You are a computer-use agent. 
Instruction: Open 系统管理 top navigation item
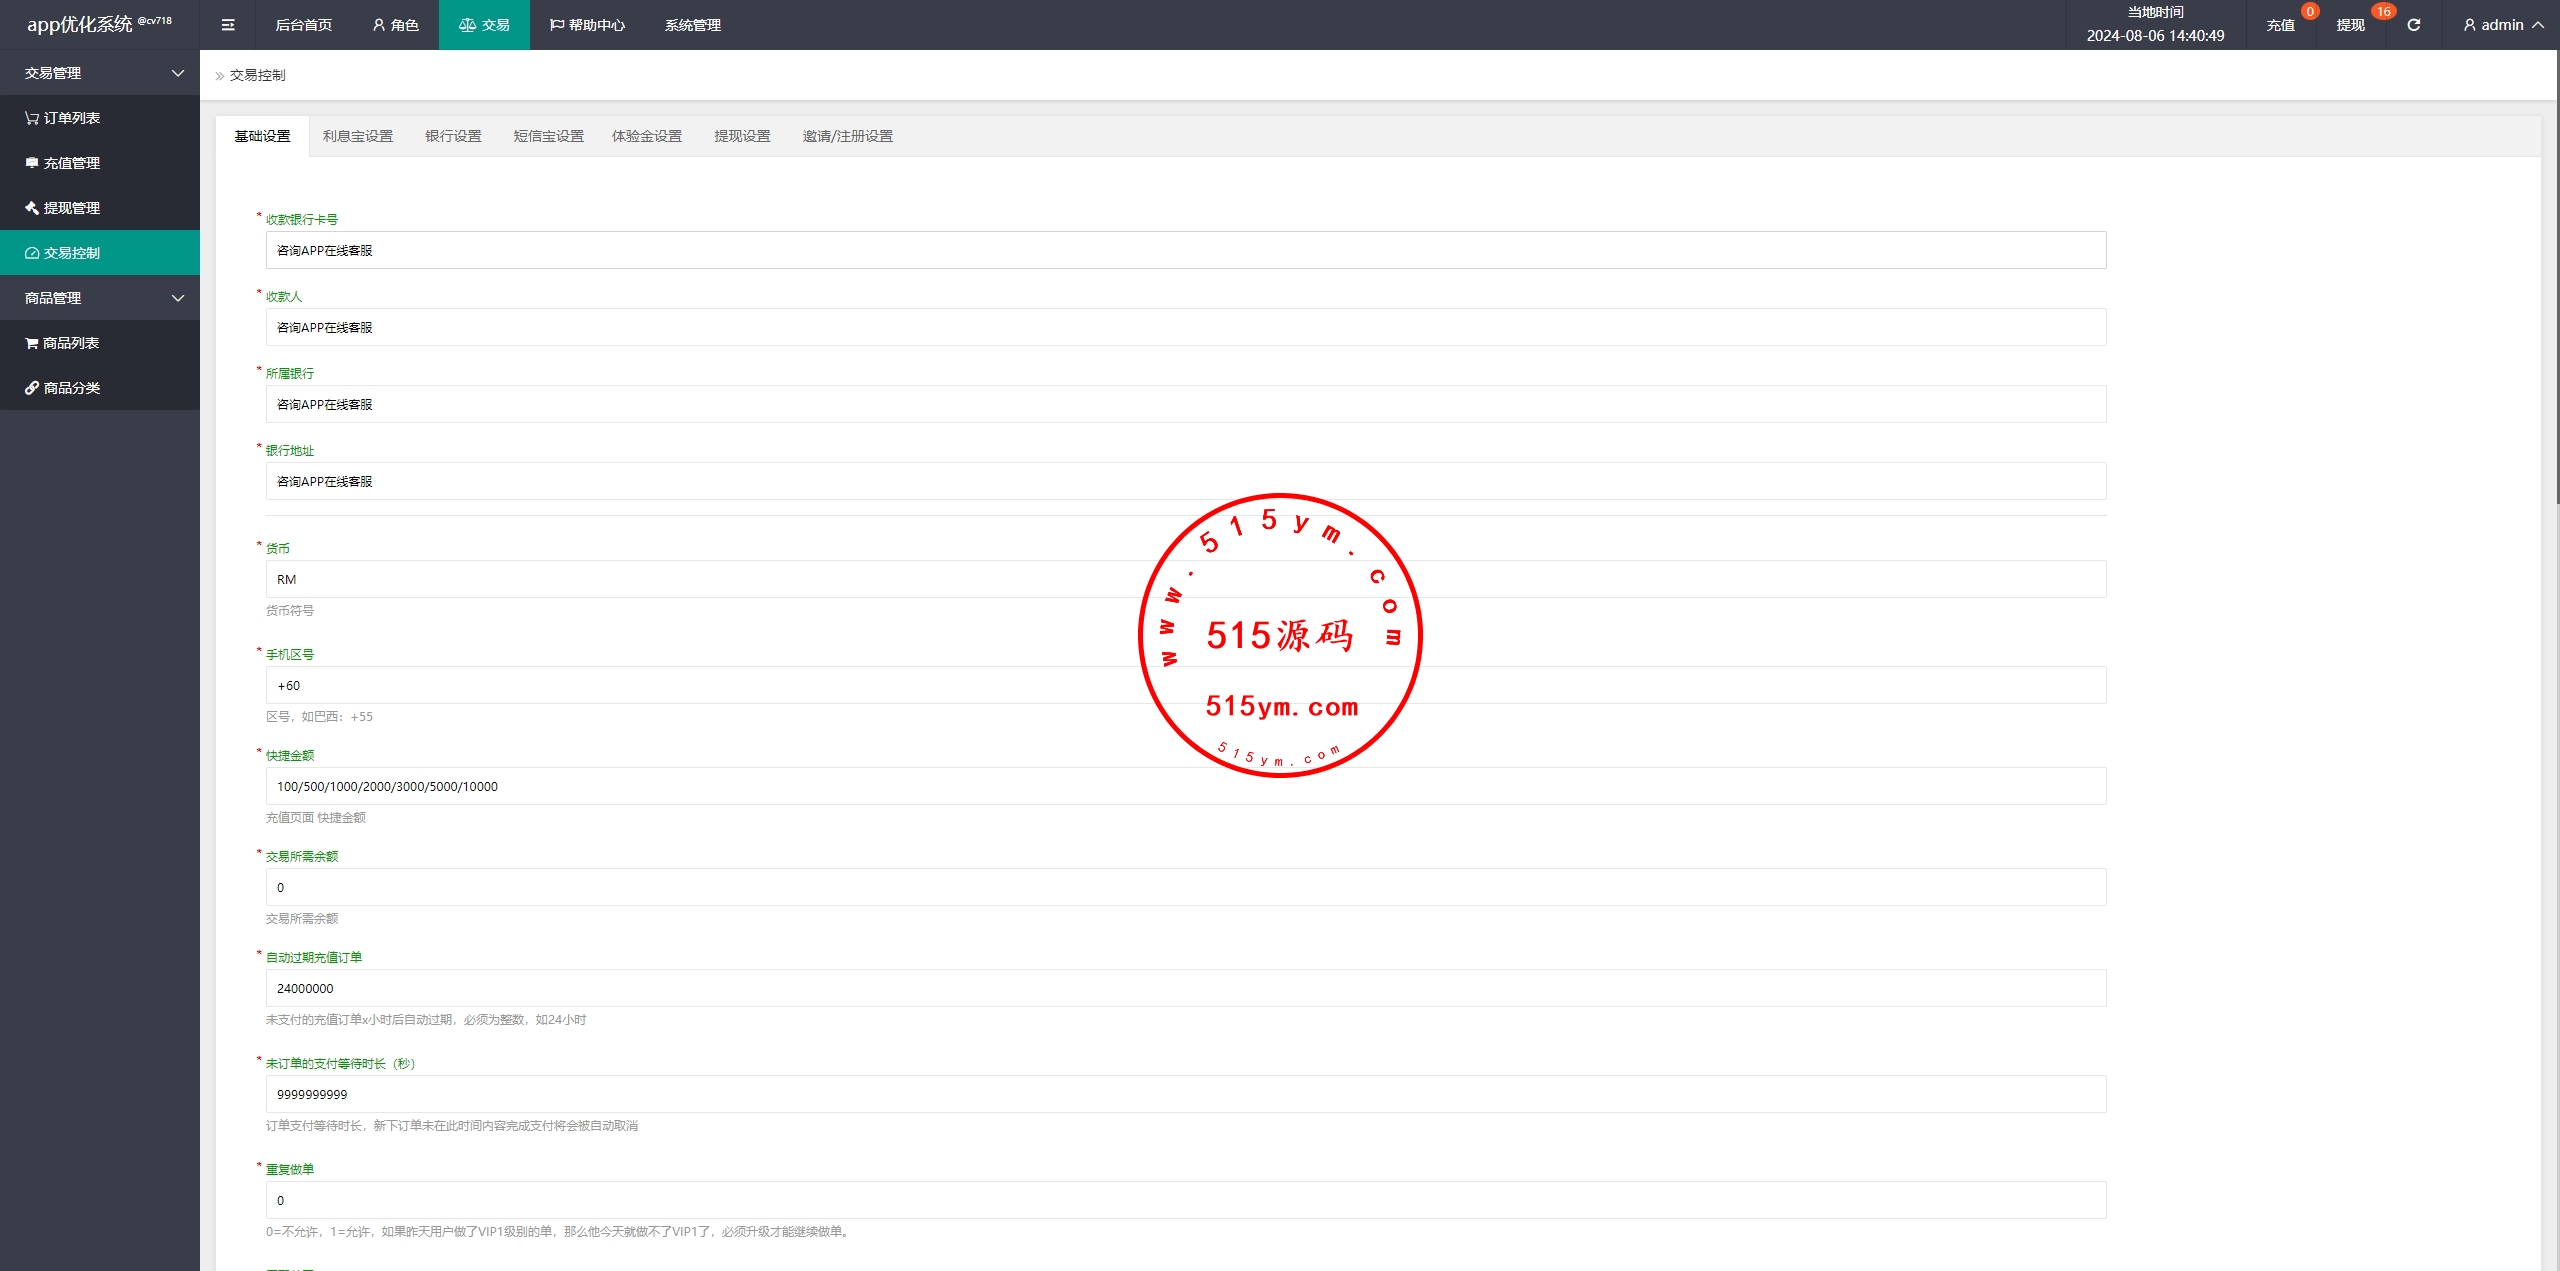point(692,25)
